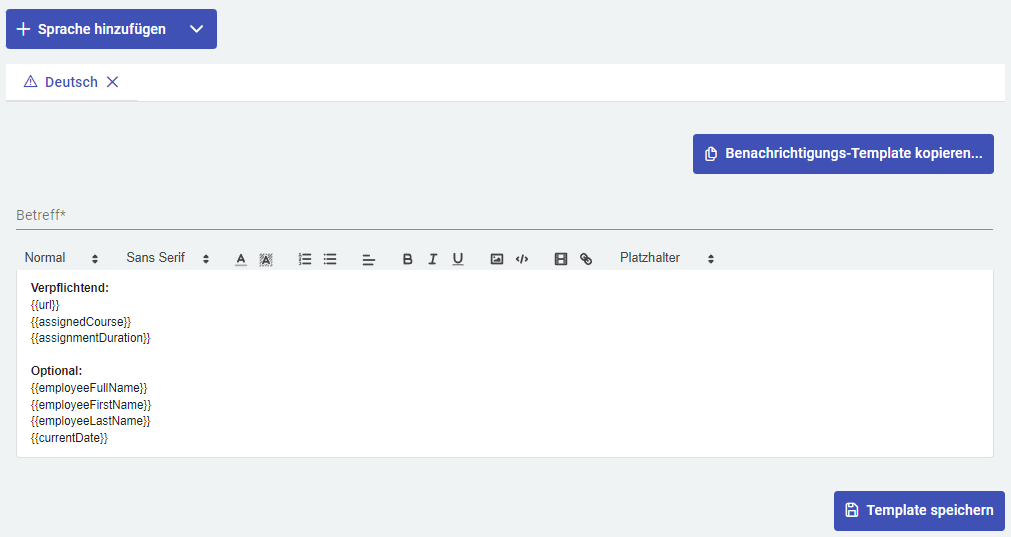Click the Template speichern button
1011x537 pixels.
point(919,510)
